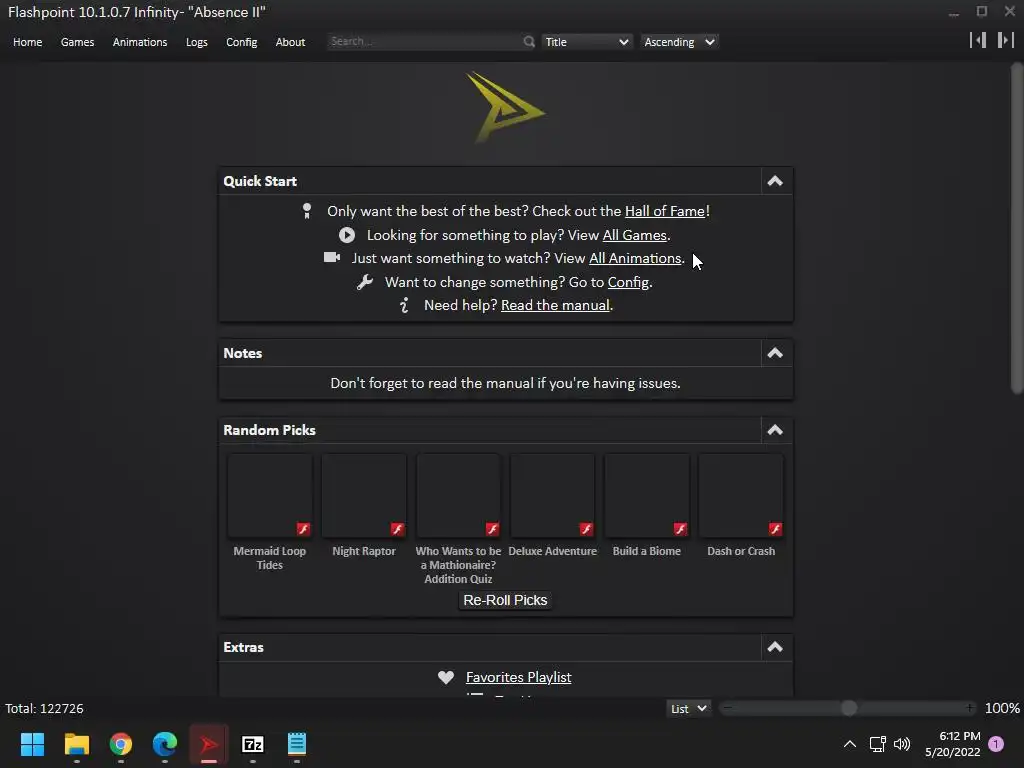
Task: Open the All Animations link
Action: coord(635,258)
